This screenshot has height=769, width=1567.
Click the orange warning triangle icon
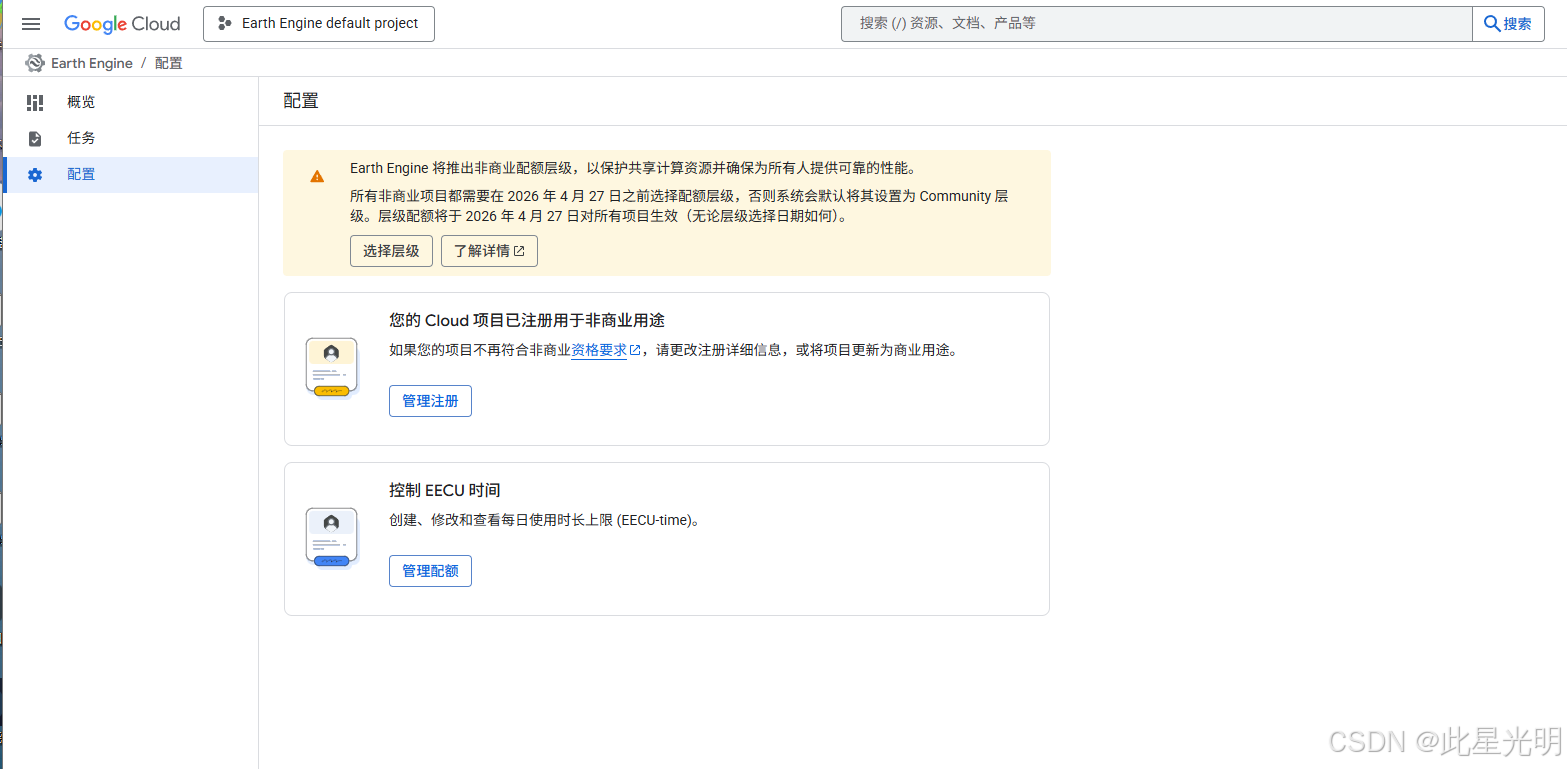(x=317, y=174)
